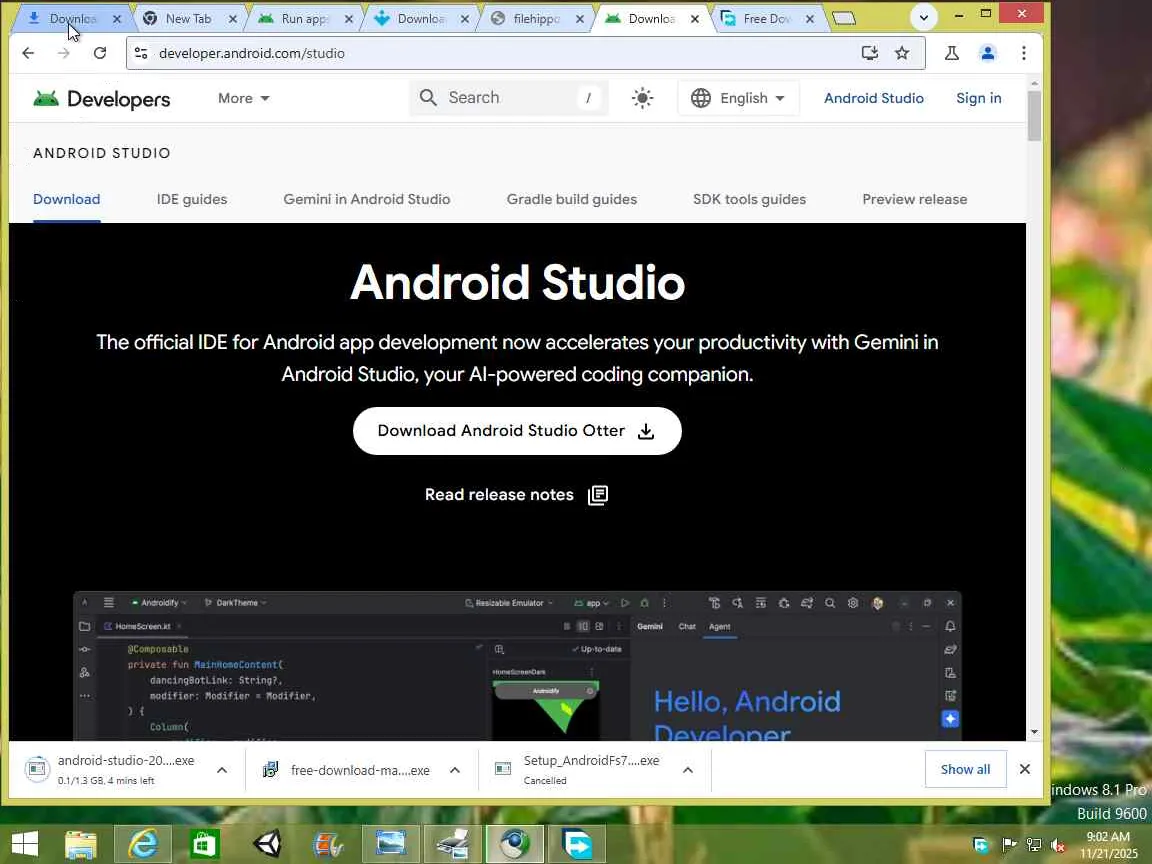
Task: Expand options for Setup_AndroidFs7 exe download
Action: 688,770
